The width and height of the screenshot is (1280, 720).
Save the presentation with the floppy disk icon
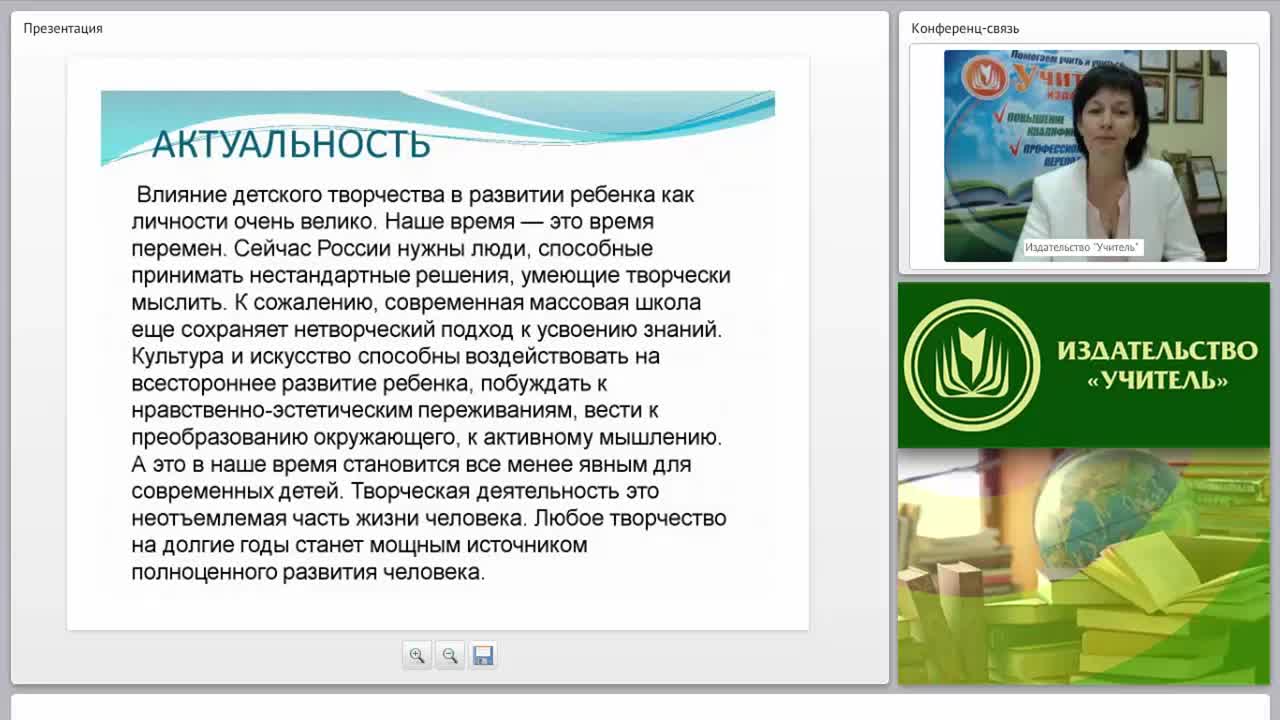483,656
